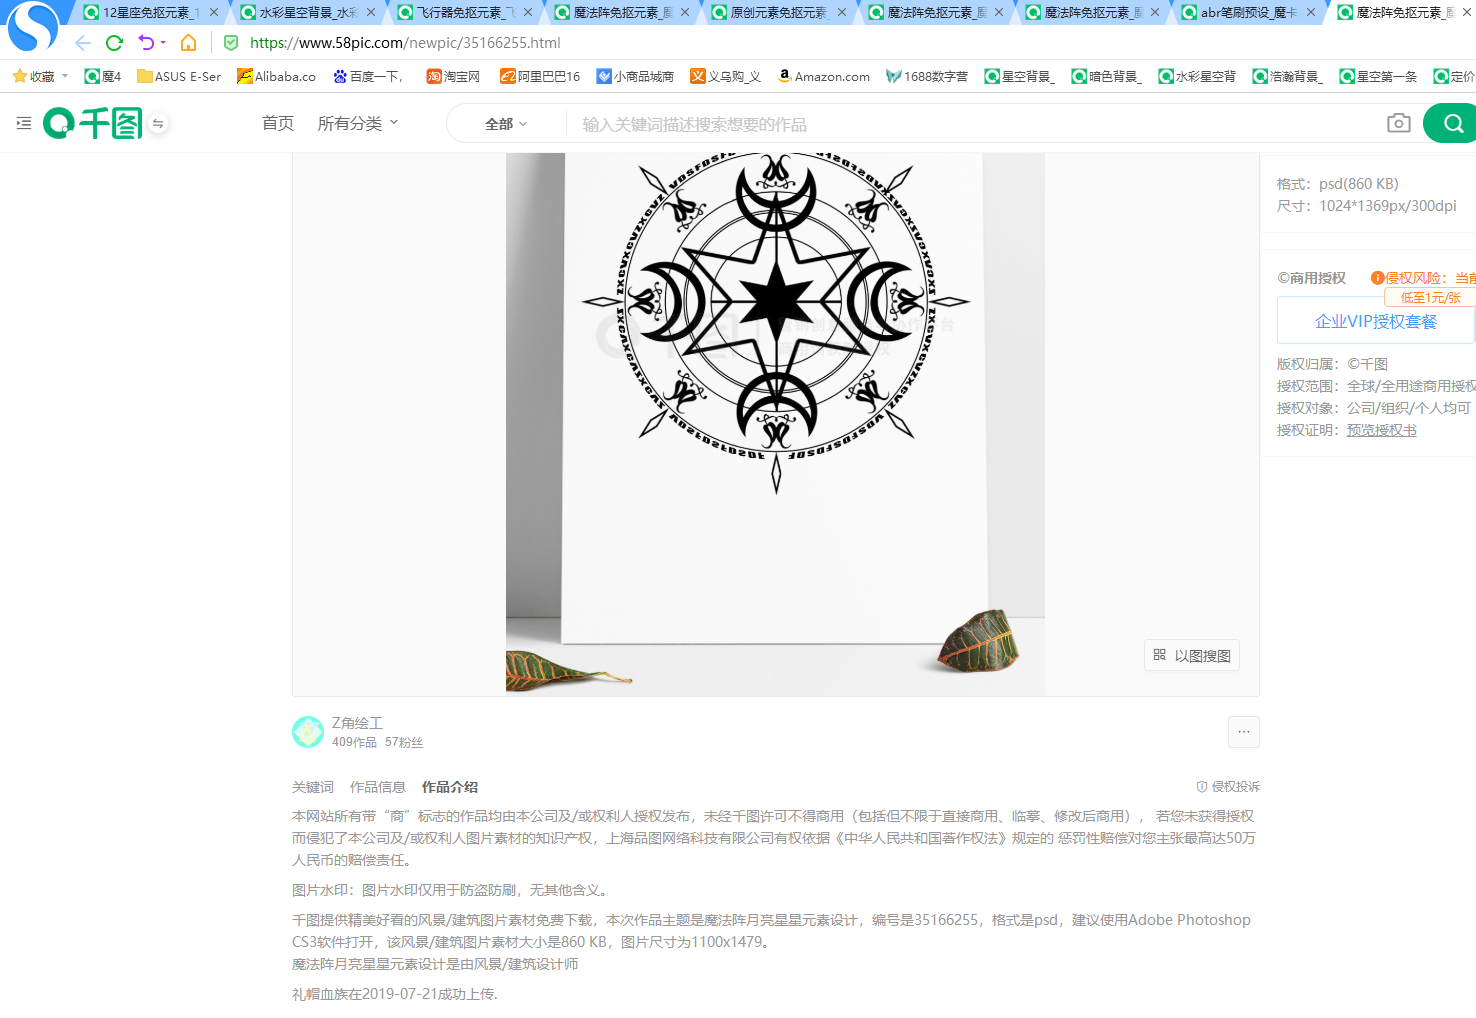The width and height of the screenshot is (1476, 1018).
Task: Select the 首页 navigation item
Action: [278, 123]
